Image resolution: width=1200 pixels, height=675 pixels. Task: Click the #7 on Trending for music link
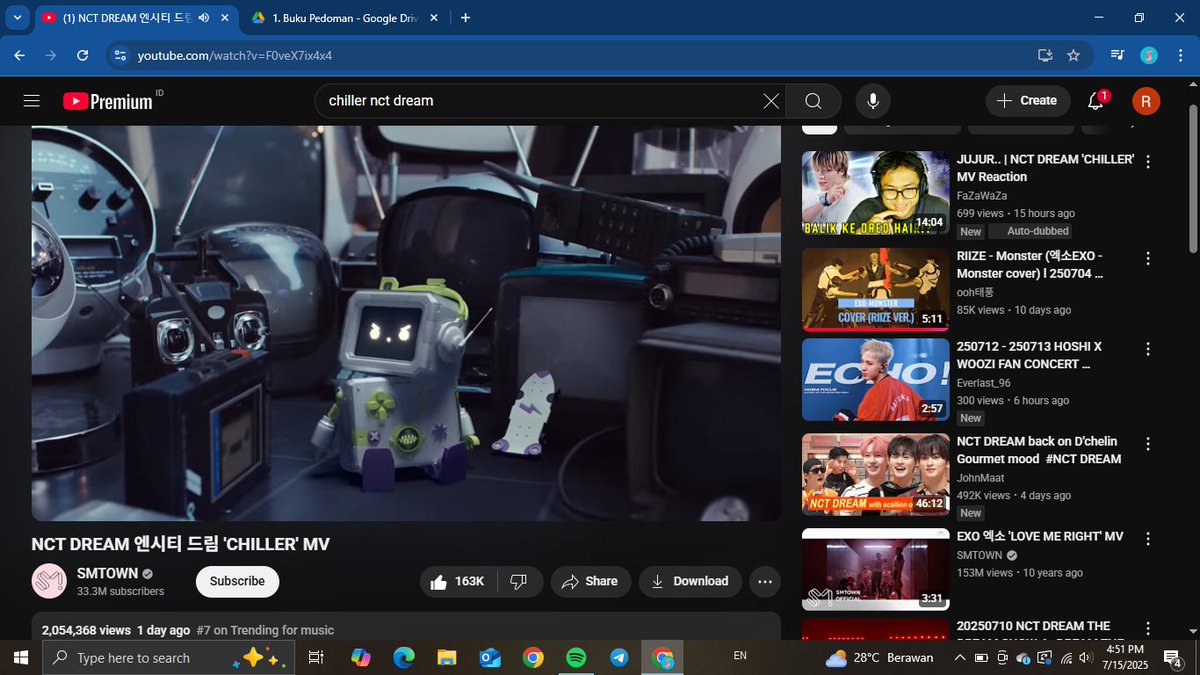265,630
